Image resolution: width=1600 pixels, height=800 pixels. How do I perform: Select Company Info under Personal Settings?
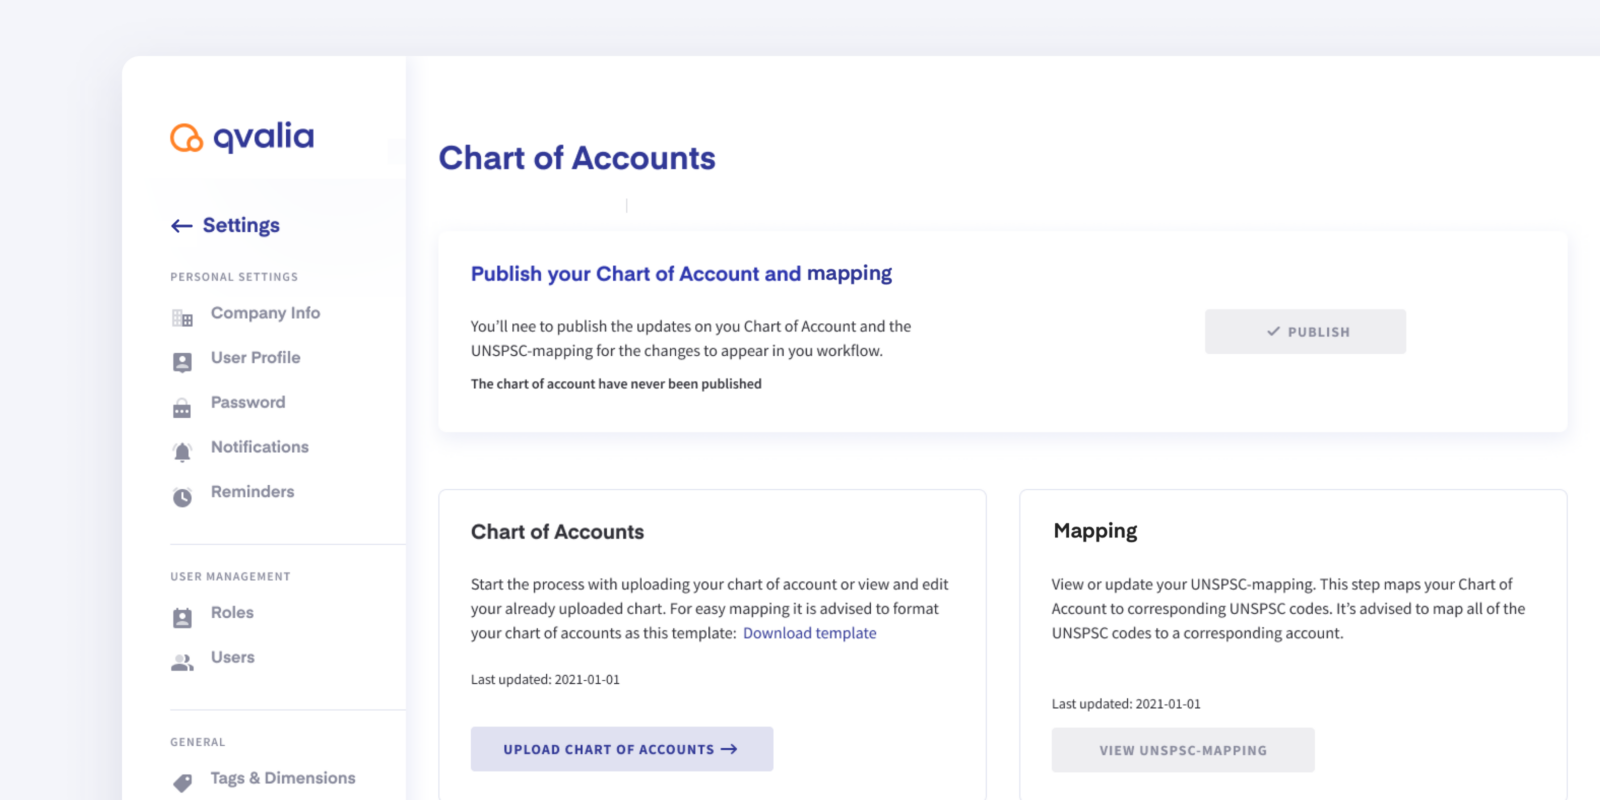coord(265,313)
